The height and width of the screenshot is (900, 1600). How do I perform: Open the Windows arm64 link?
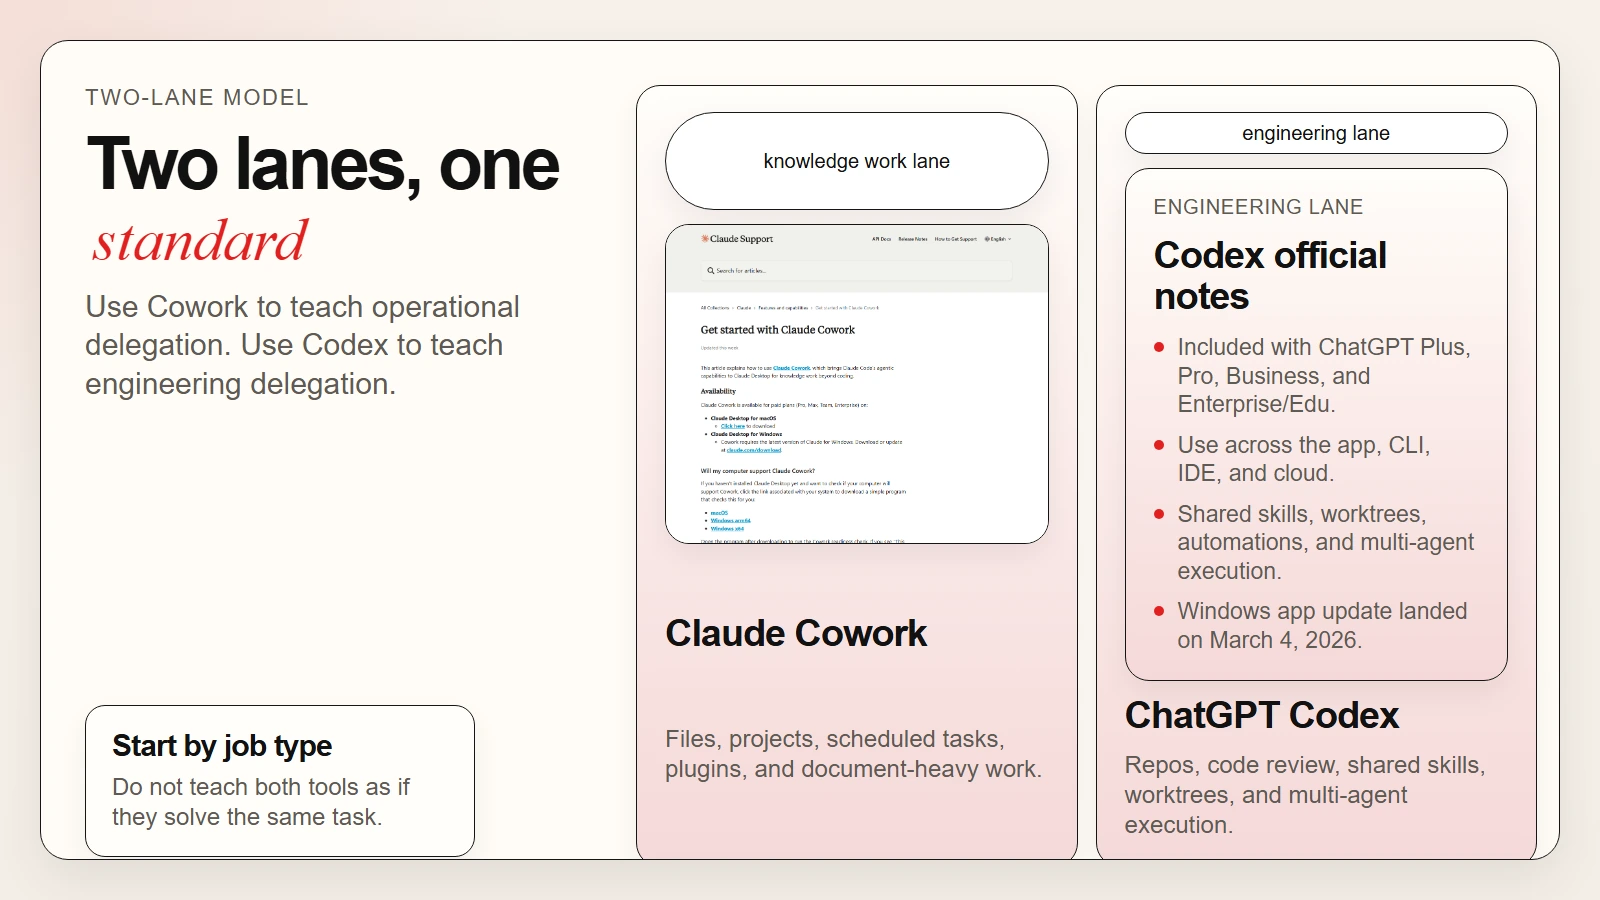click(x=731, y=520)
